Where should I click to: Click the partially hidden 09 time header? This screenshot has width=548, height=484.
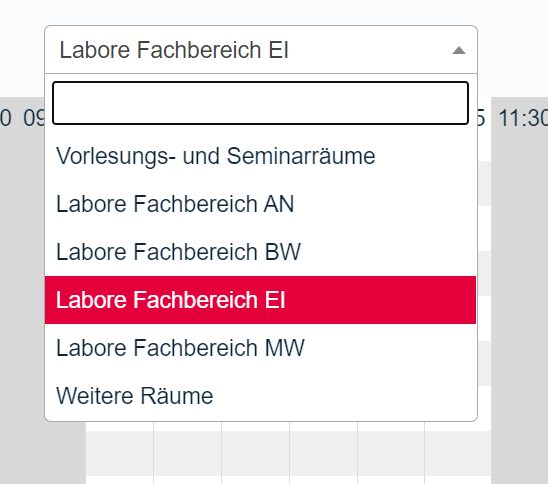[34, 118]
